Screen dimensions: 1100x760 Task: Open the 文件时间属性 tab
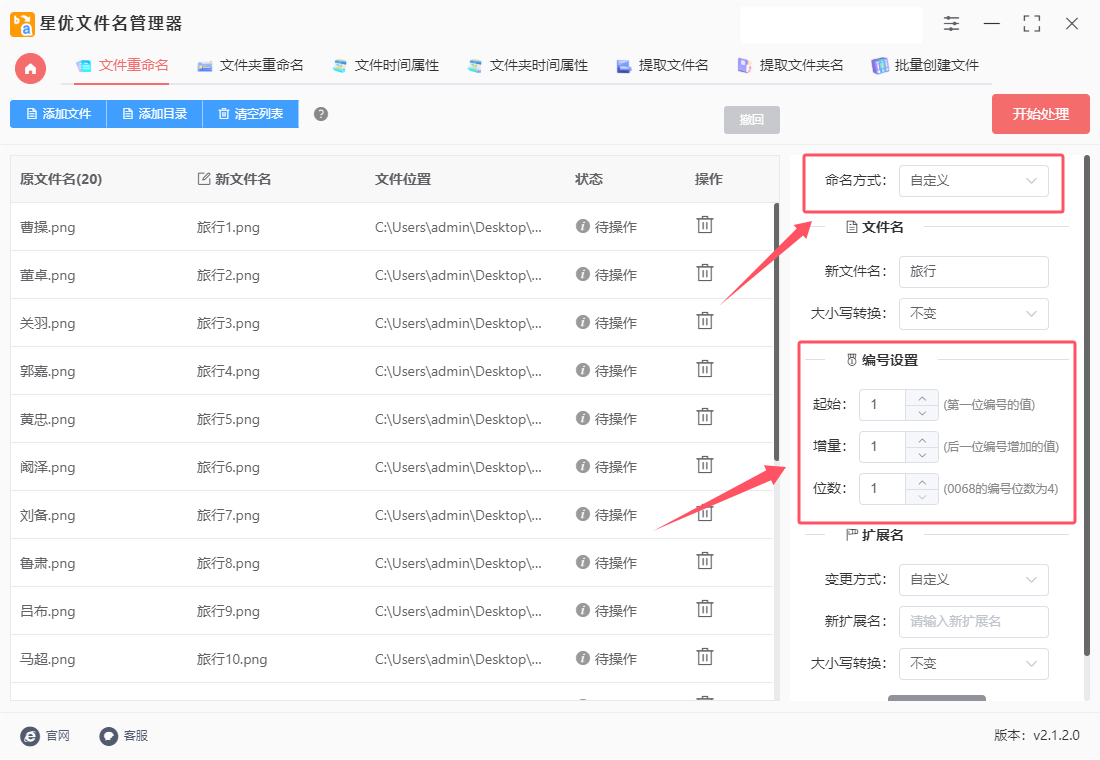point(386,66)
